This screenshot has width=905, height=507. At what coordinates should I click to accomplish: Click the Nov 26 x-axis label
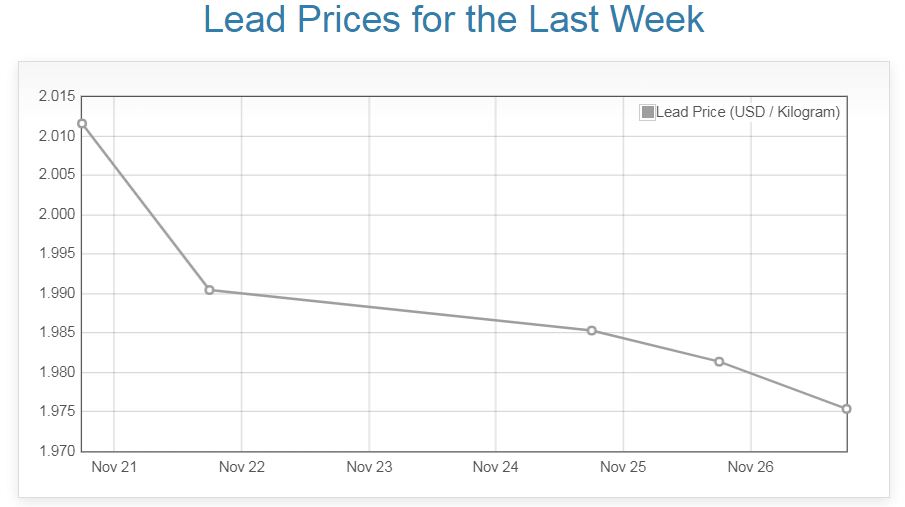(751, 467)
